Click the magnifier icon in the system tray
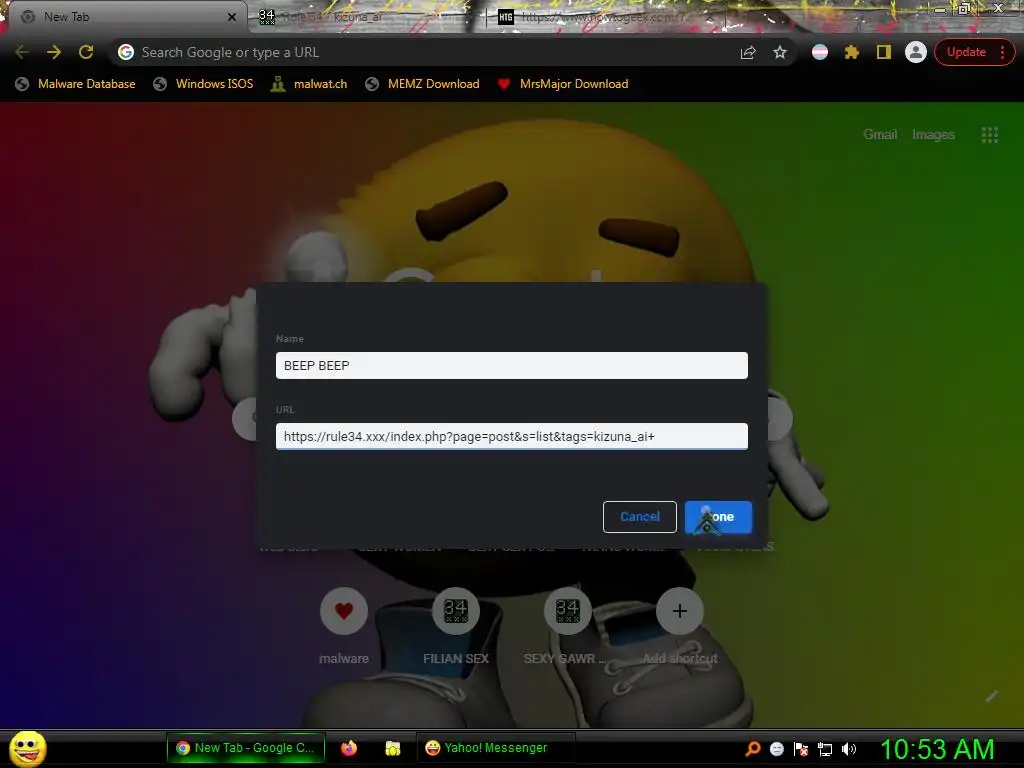This screenshot has width=1024, height=768. (753, 748)
